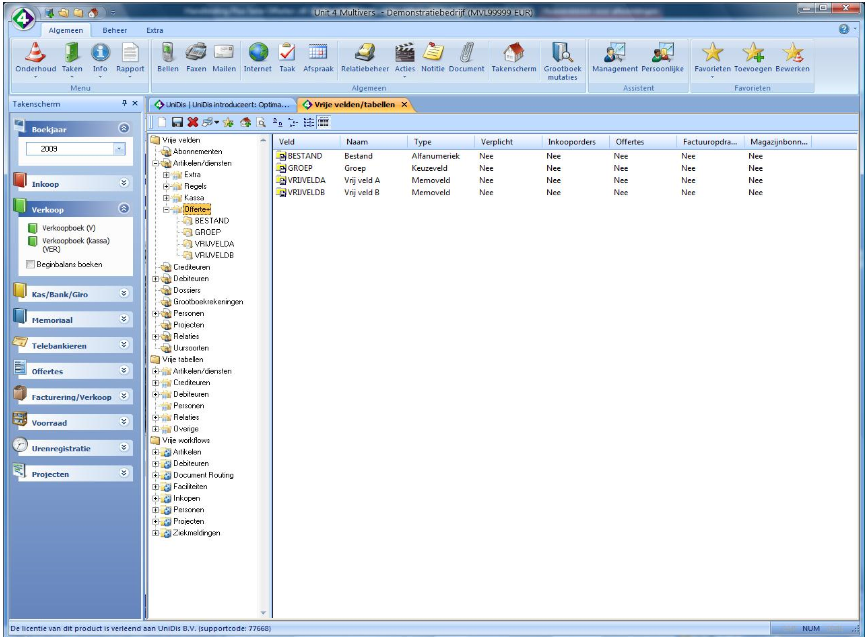The image size is (865, 637).
Task: Open the Extra ribbon tab
Action: (x=155, y=30)
